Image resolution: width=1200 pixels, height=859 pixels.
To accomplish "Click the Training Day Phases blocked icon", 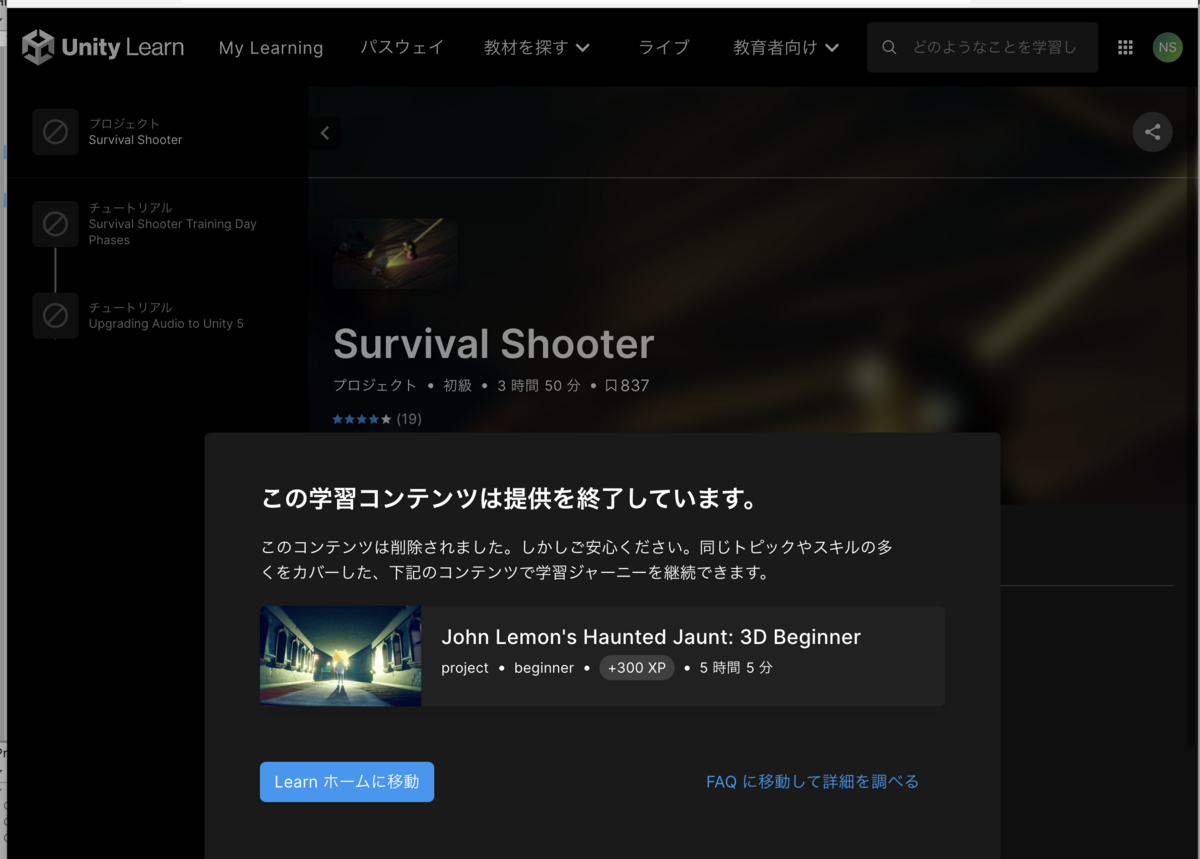I will pos(55,224).
